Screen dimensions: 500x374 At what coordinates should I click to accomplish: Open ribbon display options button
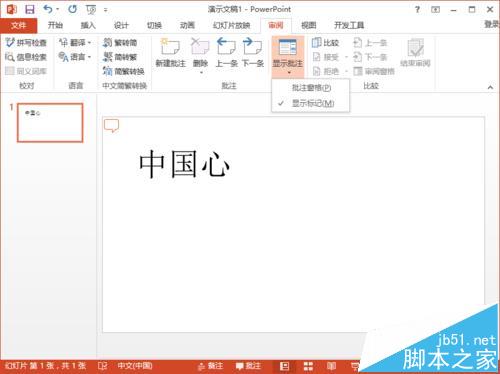pyautogui.click(x=435, y=10)
